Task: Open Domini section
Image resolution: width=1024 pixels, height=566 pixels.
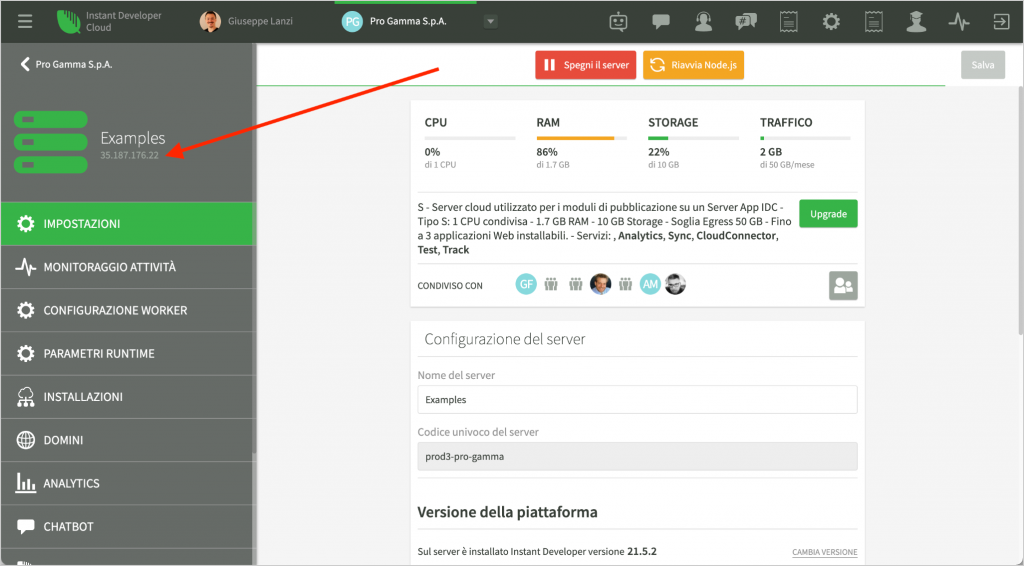Action: (127, 440)
